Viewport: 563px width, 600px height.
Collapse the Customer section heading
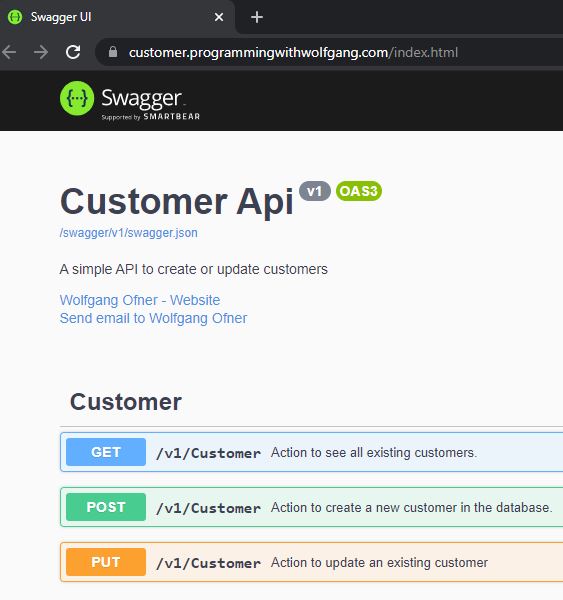(x=126, y=402)
